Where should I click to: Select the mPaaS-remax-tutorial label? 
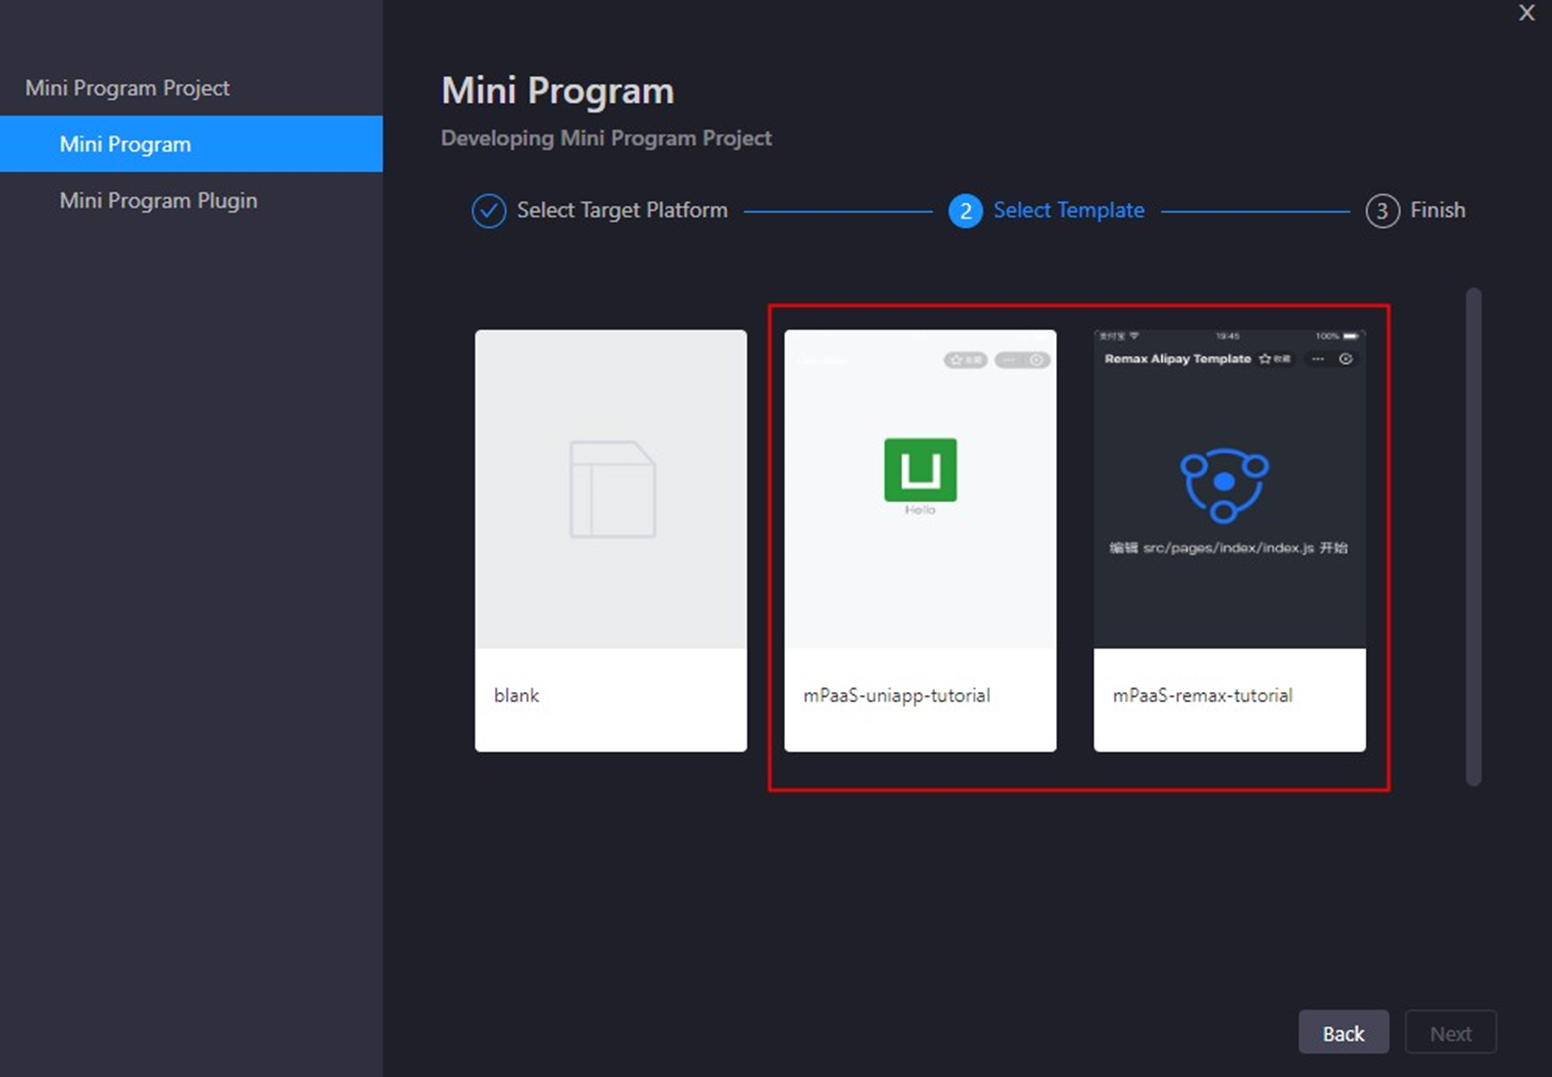click(x=1202, y=695)
